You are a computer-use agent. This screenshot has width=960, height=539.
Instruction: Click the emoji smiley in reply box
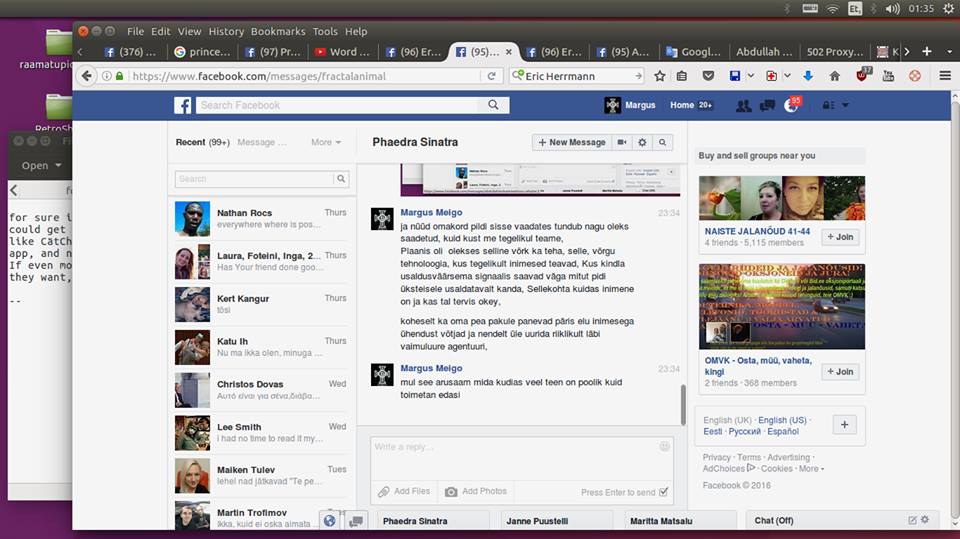tap(664, 447)
